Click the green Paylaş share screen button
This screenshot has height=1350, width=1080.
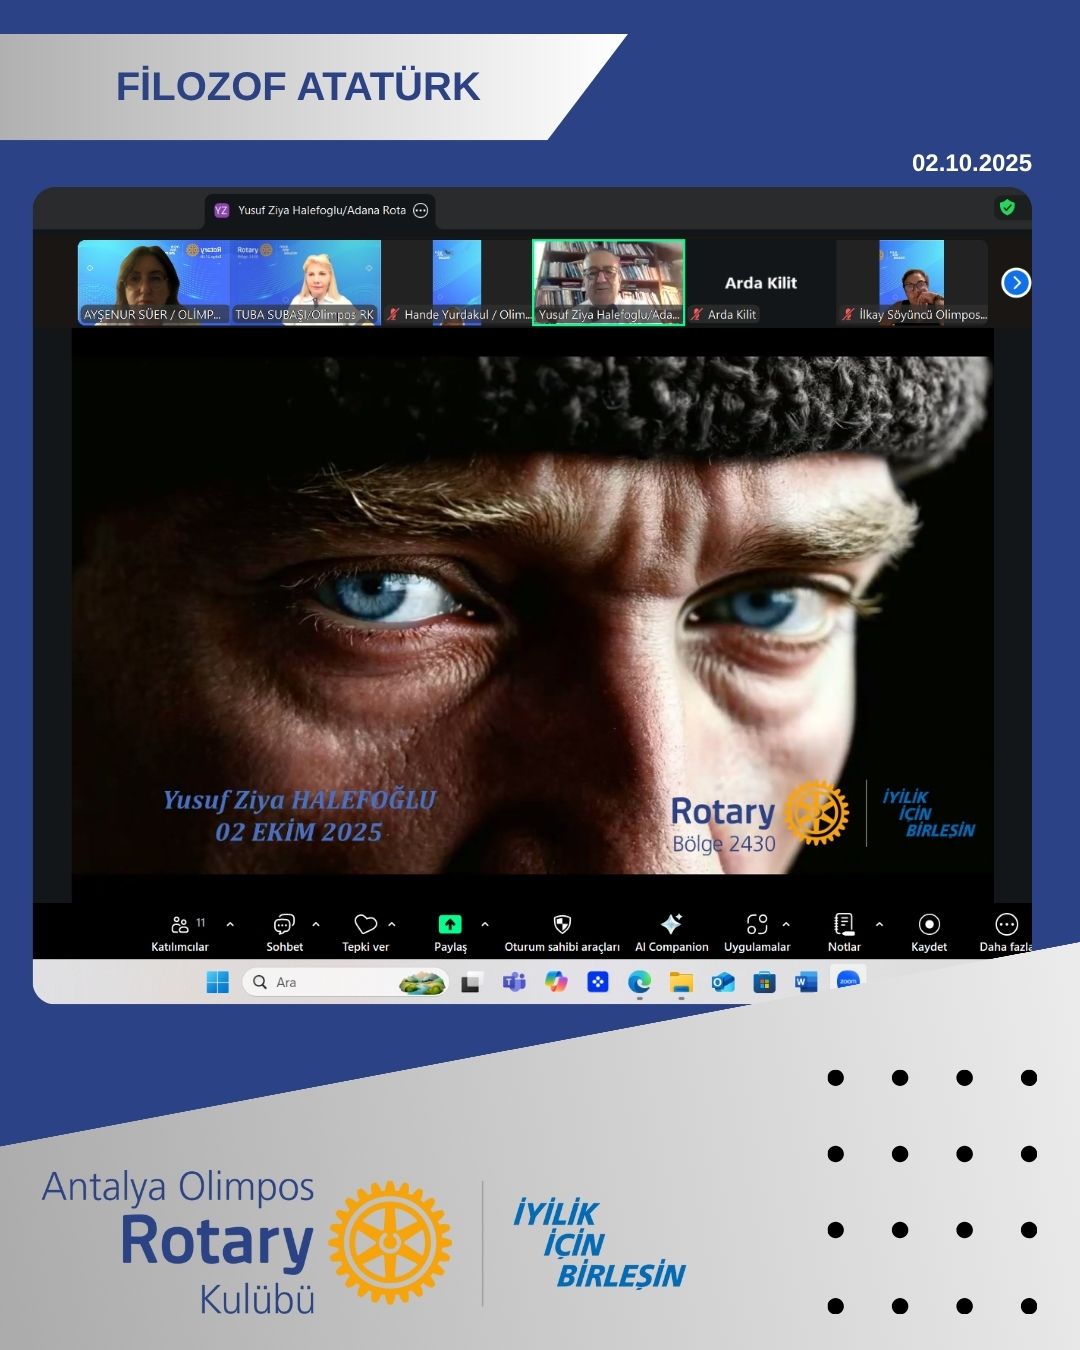[x=450, y=925]
